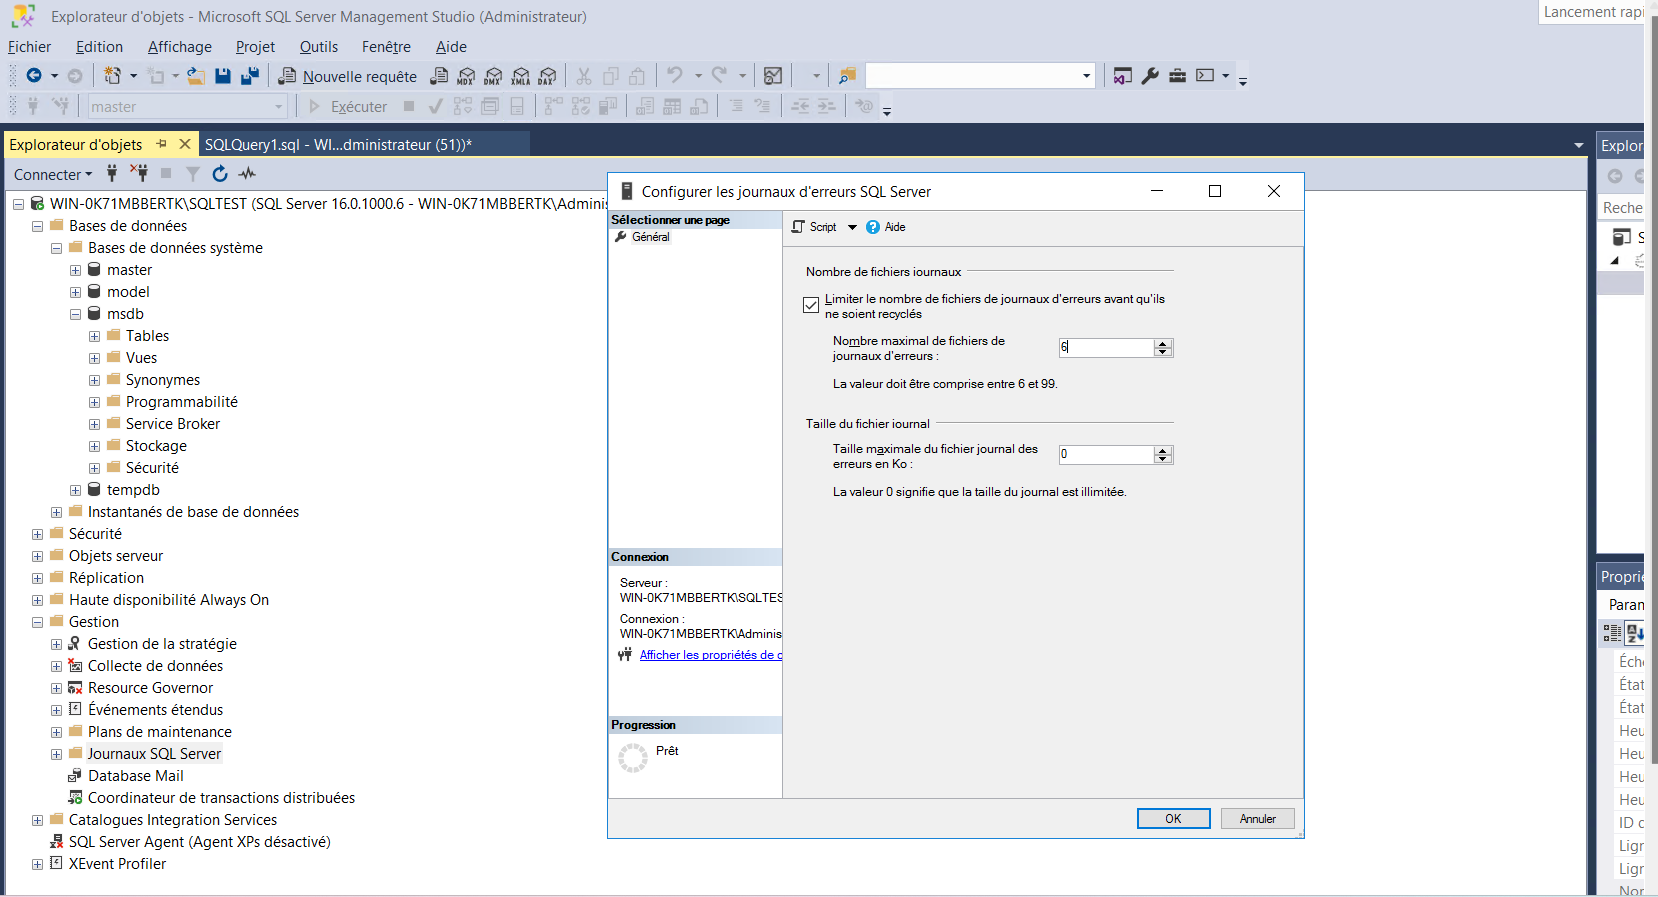Click the connection properties link
Viewport: 1658px width, 897px height.
[710, 655]
